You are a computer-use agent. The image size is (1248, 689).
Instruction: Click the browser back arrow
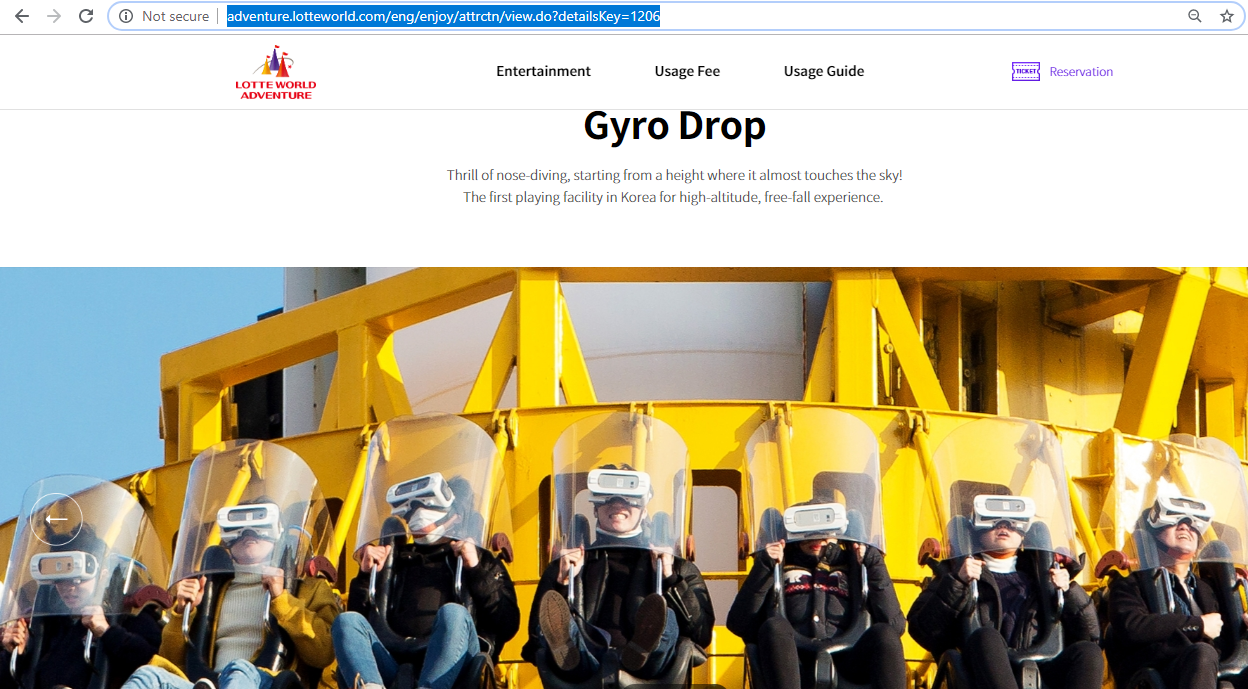tap(21, 16)
